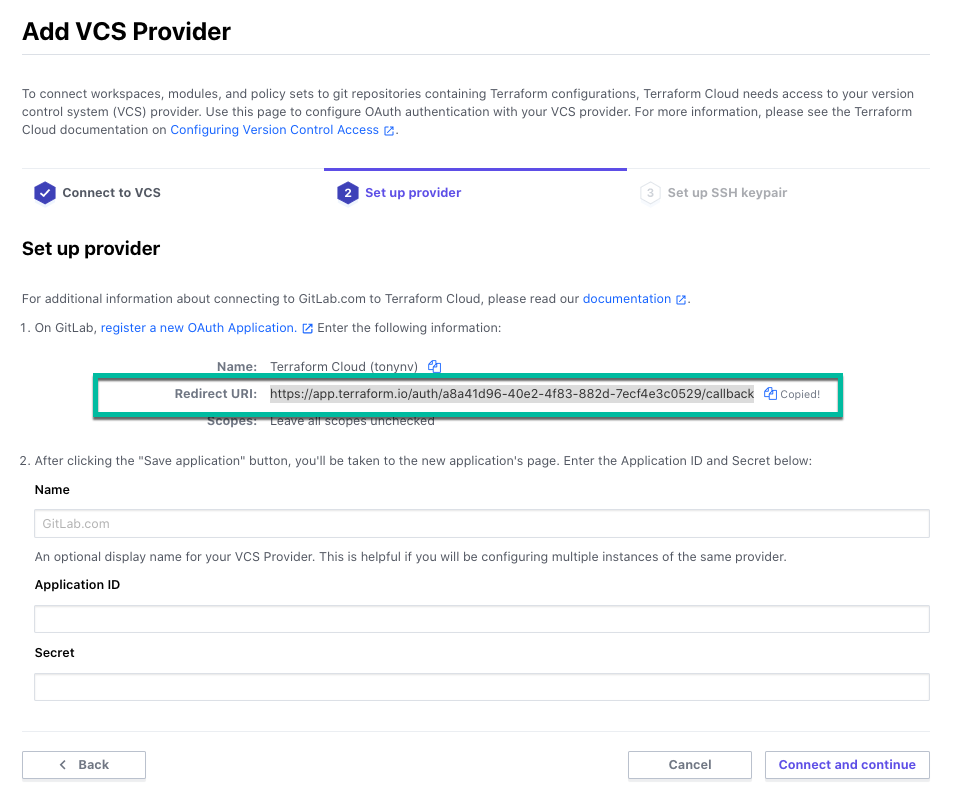The width and height of the screenshot is (960, 811).
Task: Click external link icon after Configuring Version Control Access
Action: tap(389, 130)
